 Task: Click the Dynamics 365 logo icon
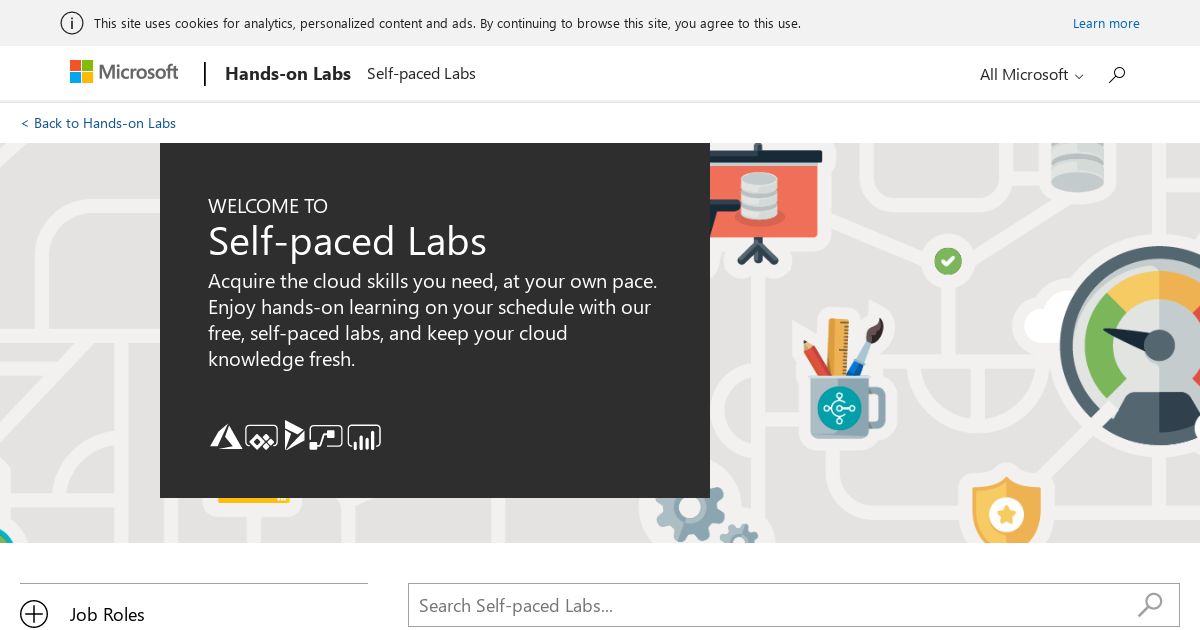[294, 436]
